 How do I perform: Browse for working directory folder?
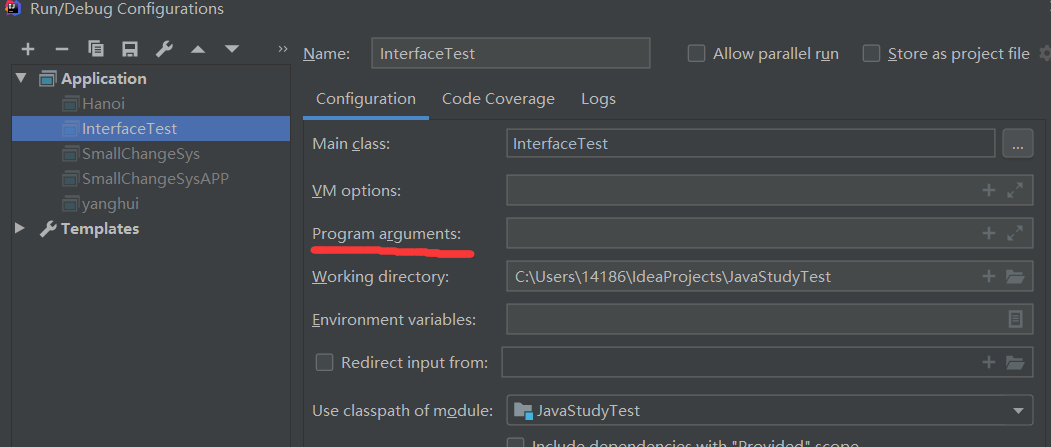[x=1015, y=277]
